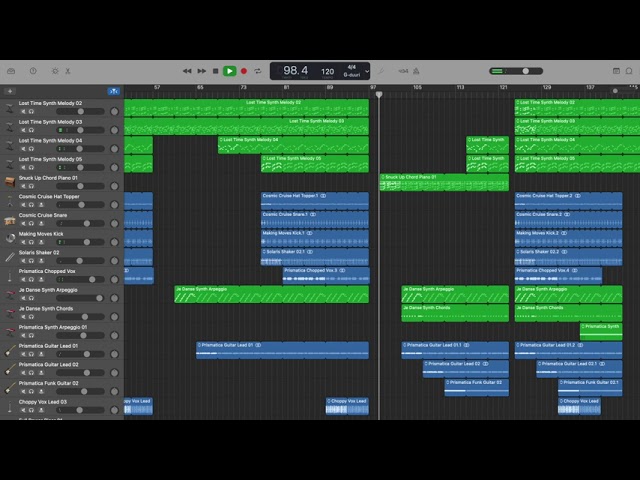640x480 pixels.
Task: Click the Fast Forward transport button
Action: tap(202, 71)
